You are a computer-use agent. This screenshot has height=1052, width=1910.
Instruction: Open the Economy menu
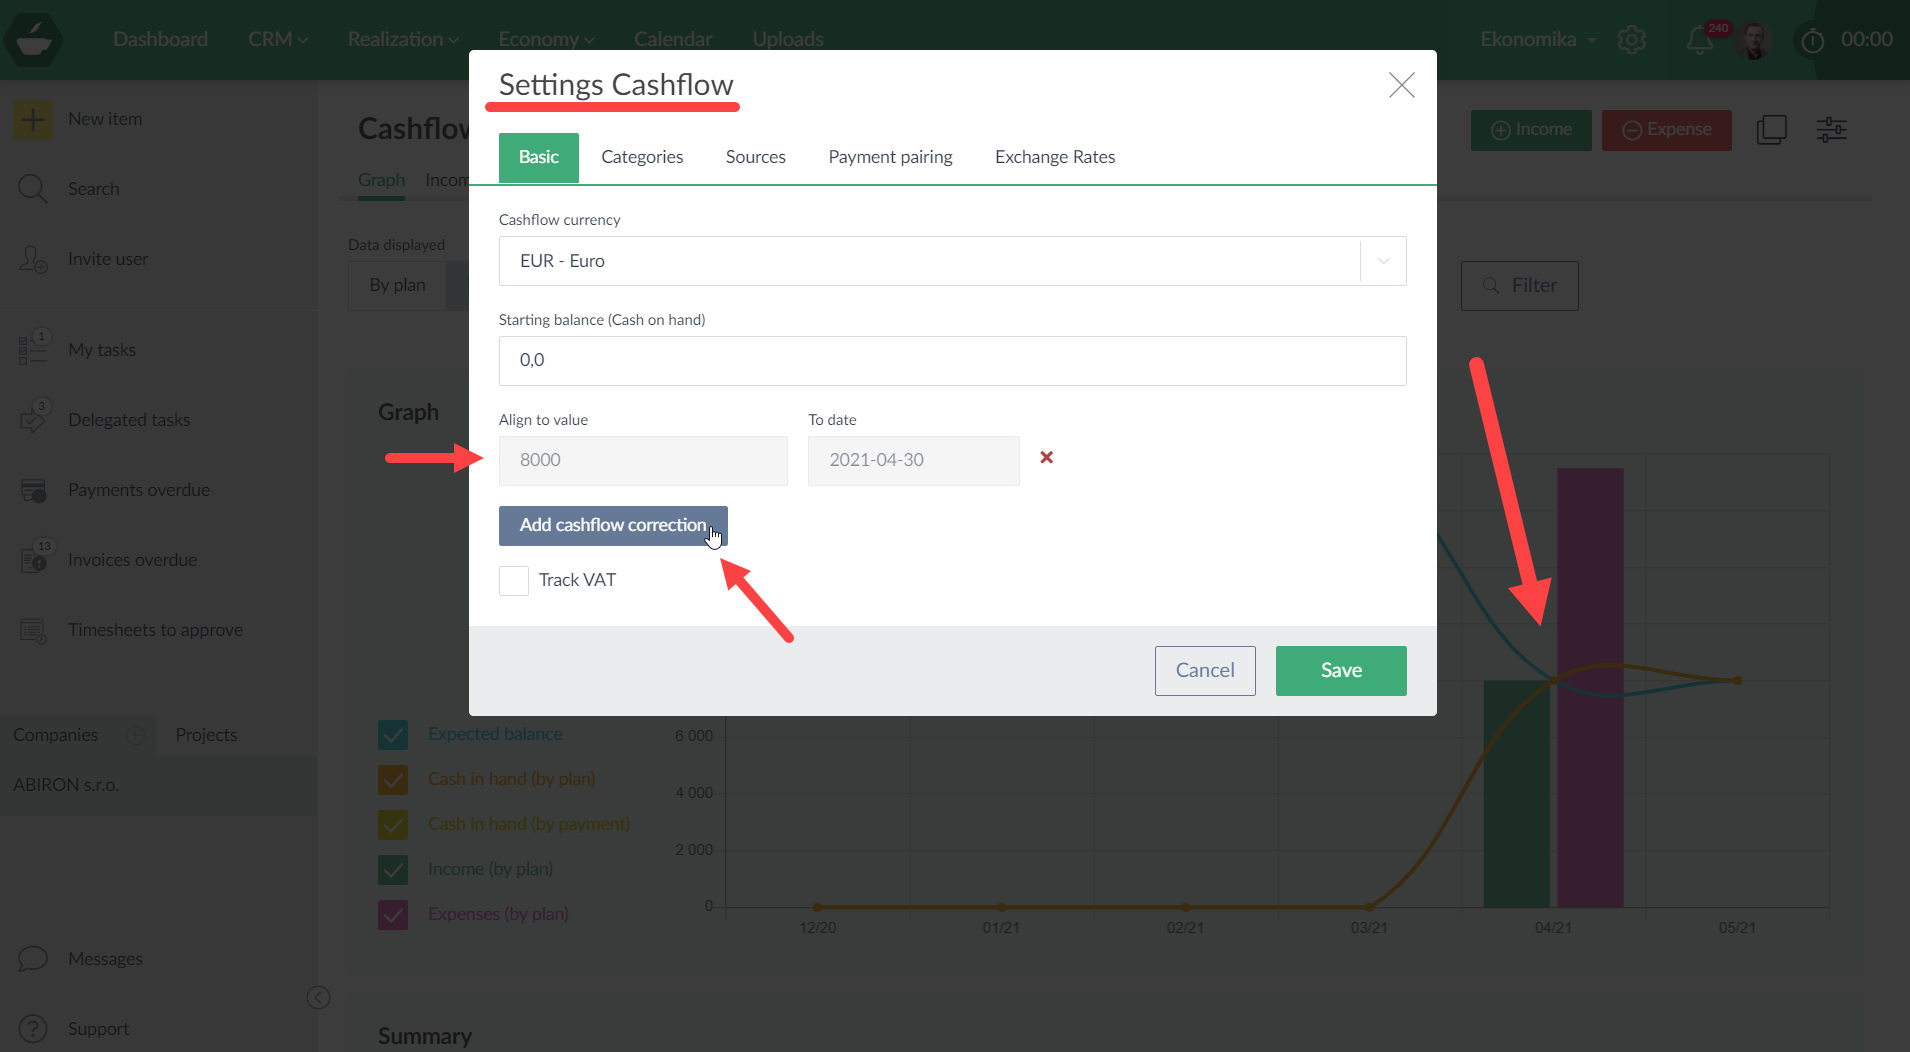click(x=545, y=39)
